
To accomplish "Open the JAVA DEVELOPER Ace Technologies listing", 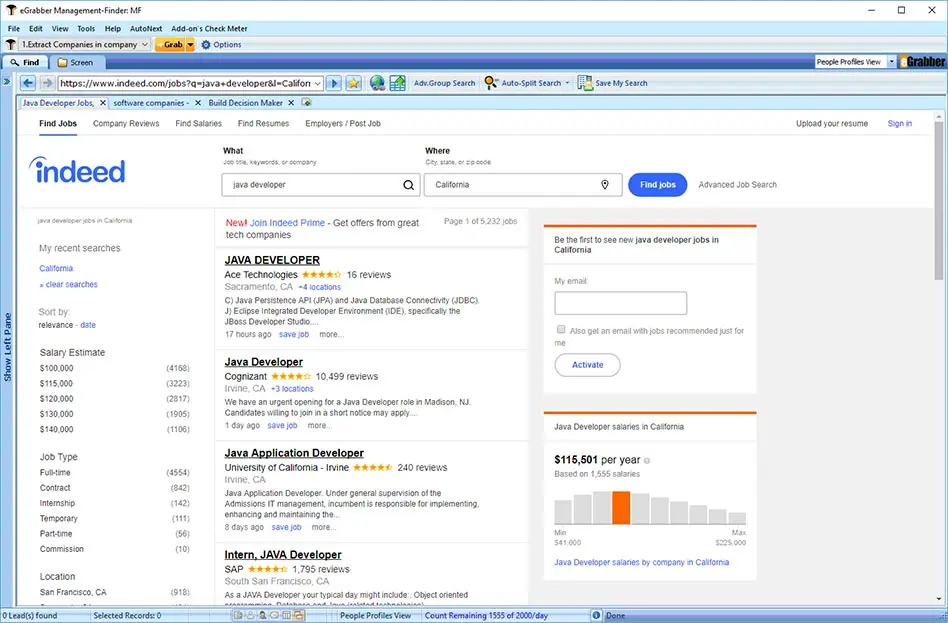I will [x=272, y=260].
